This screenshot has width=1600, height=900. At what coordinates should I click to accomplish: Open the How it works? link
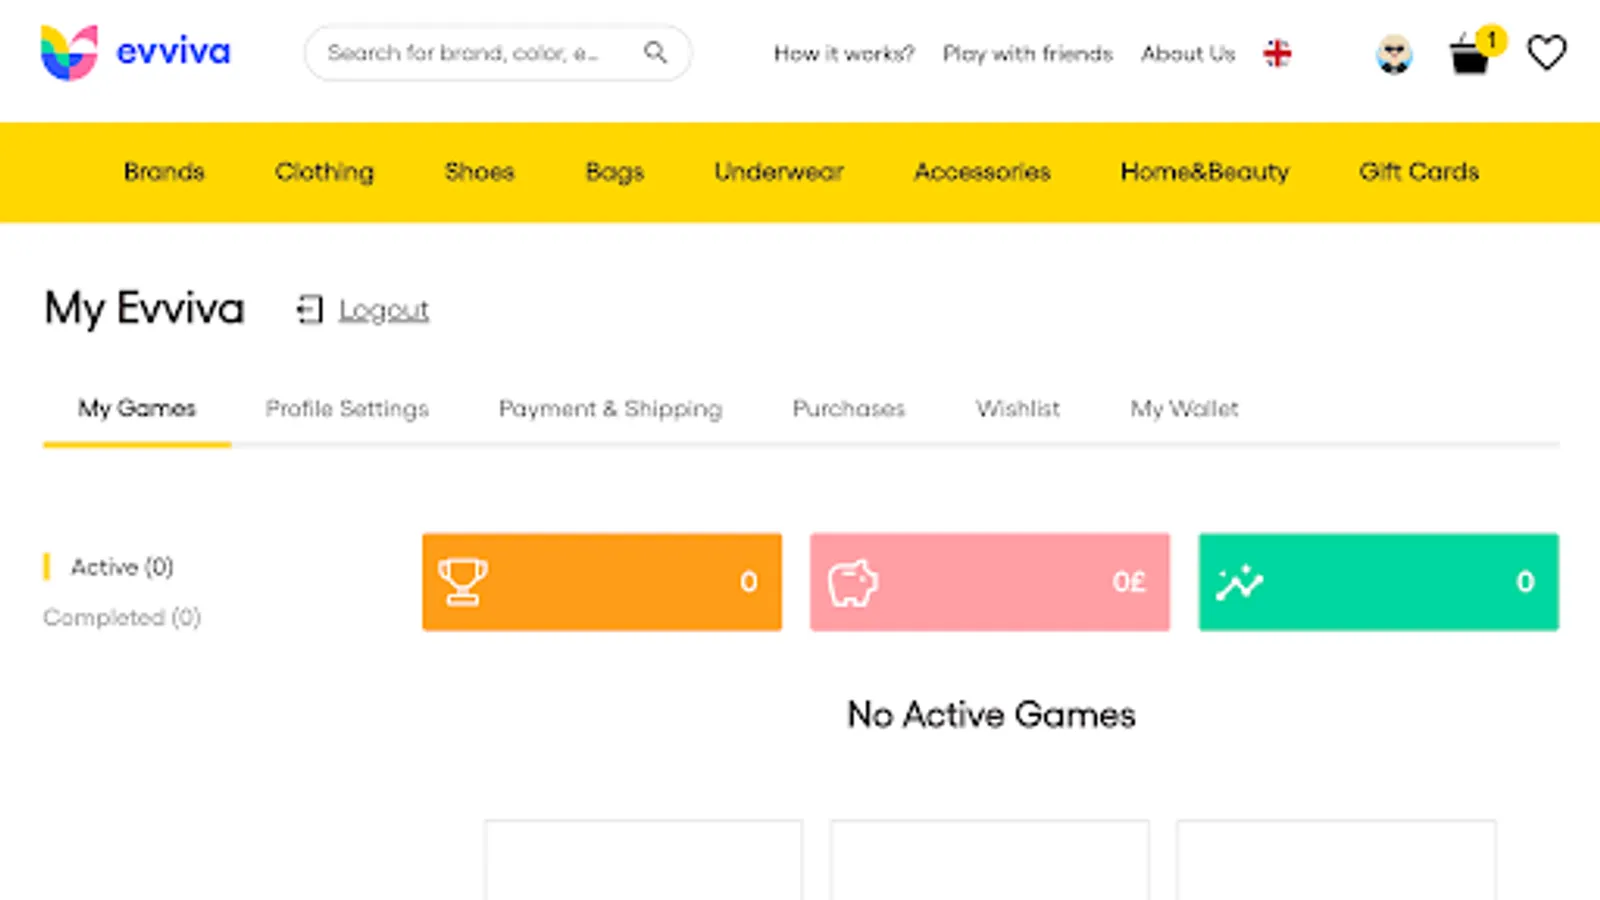click(x=844, y=54)
